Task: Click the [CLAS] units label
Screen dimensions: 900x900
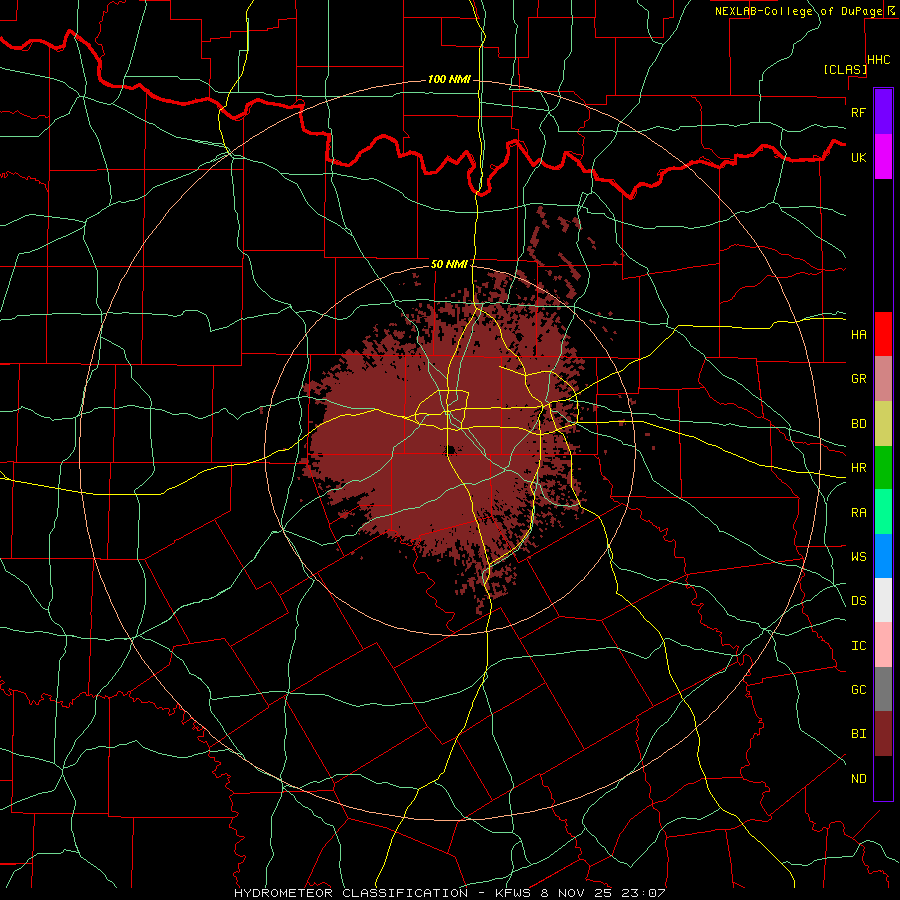Action: pos(845,69)
